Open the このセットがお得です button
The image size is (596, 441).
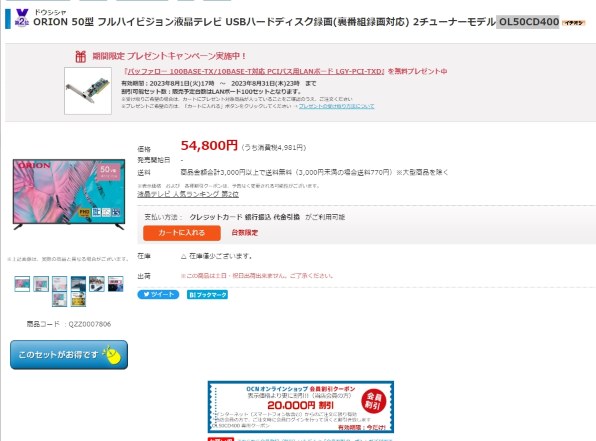(69, 355)
